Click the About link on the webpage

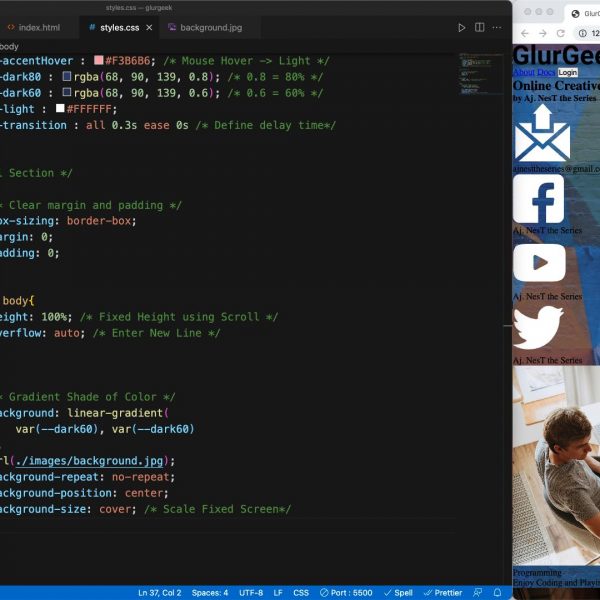[523, 73]
